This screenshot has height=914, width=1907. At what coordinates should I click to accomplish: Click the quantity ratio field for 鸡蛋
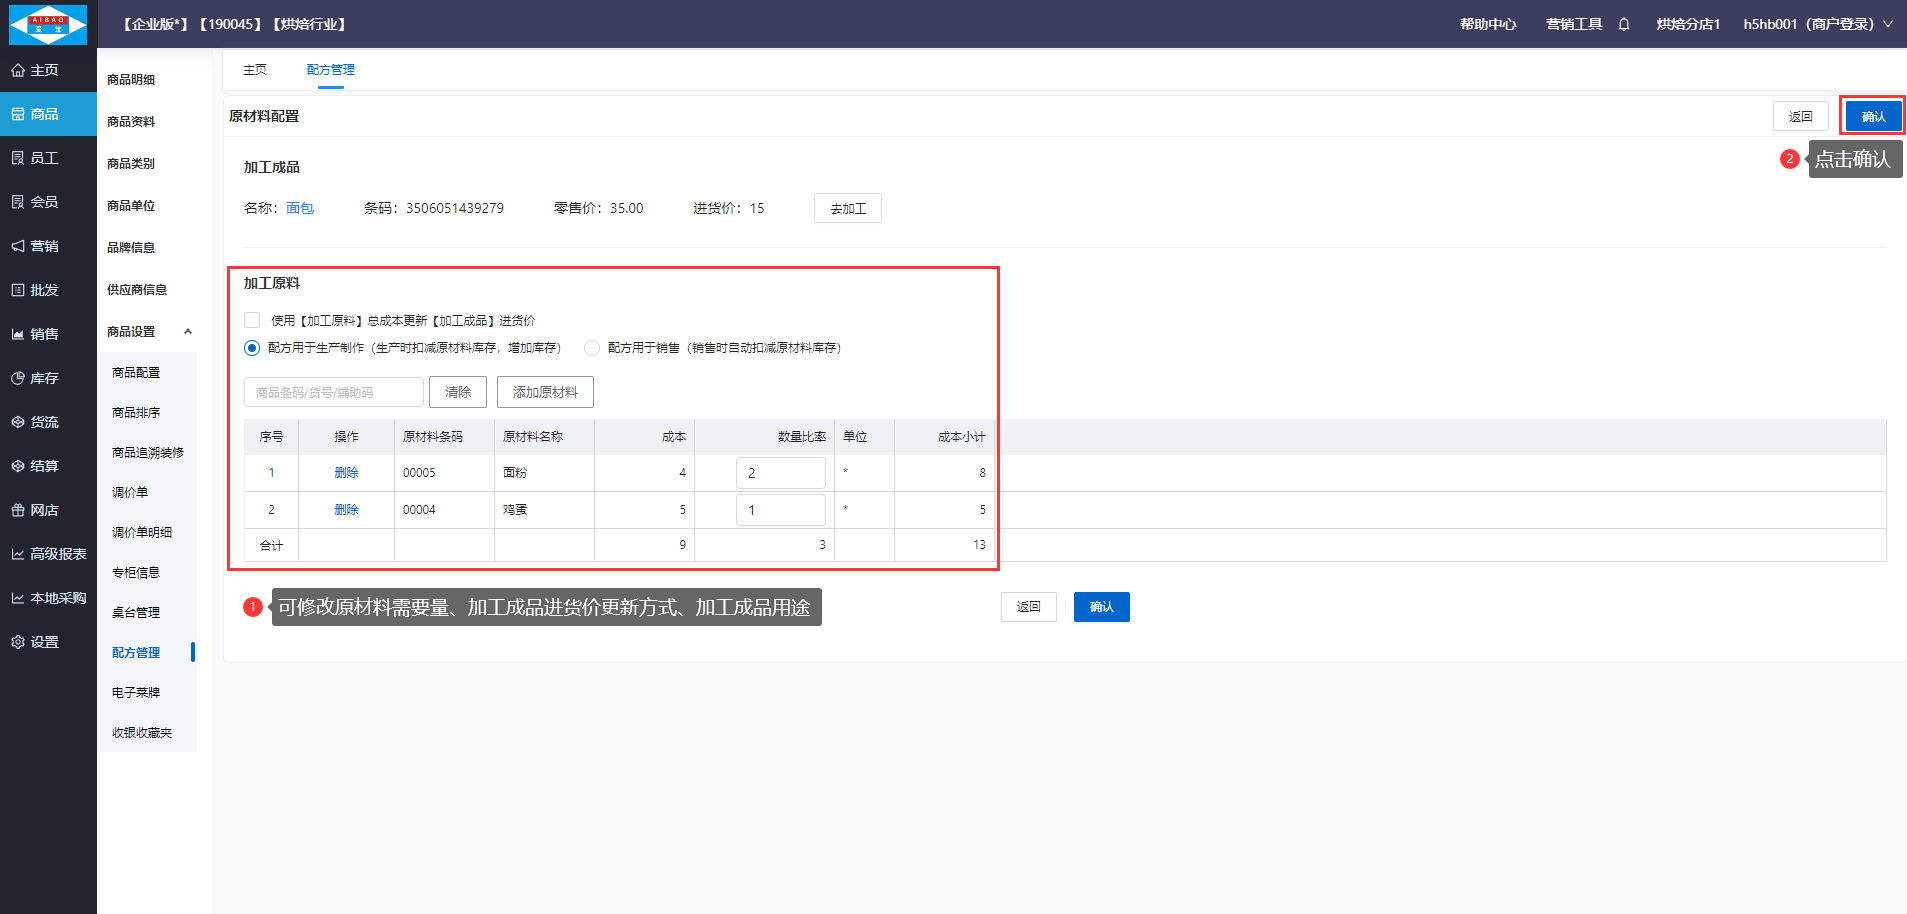pos(780,510)
